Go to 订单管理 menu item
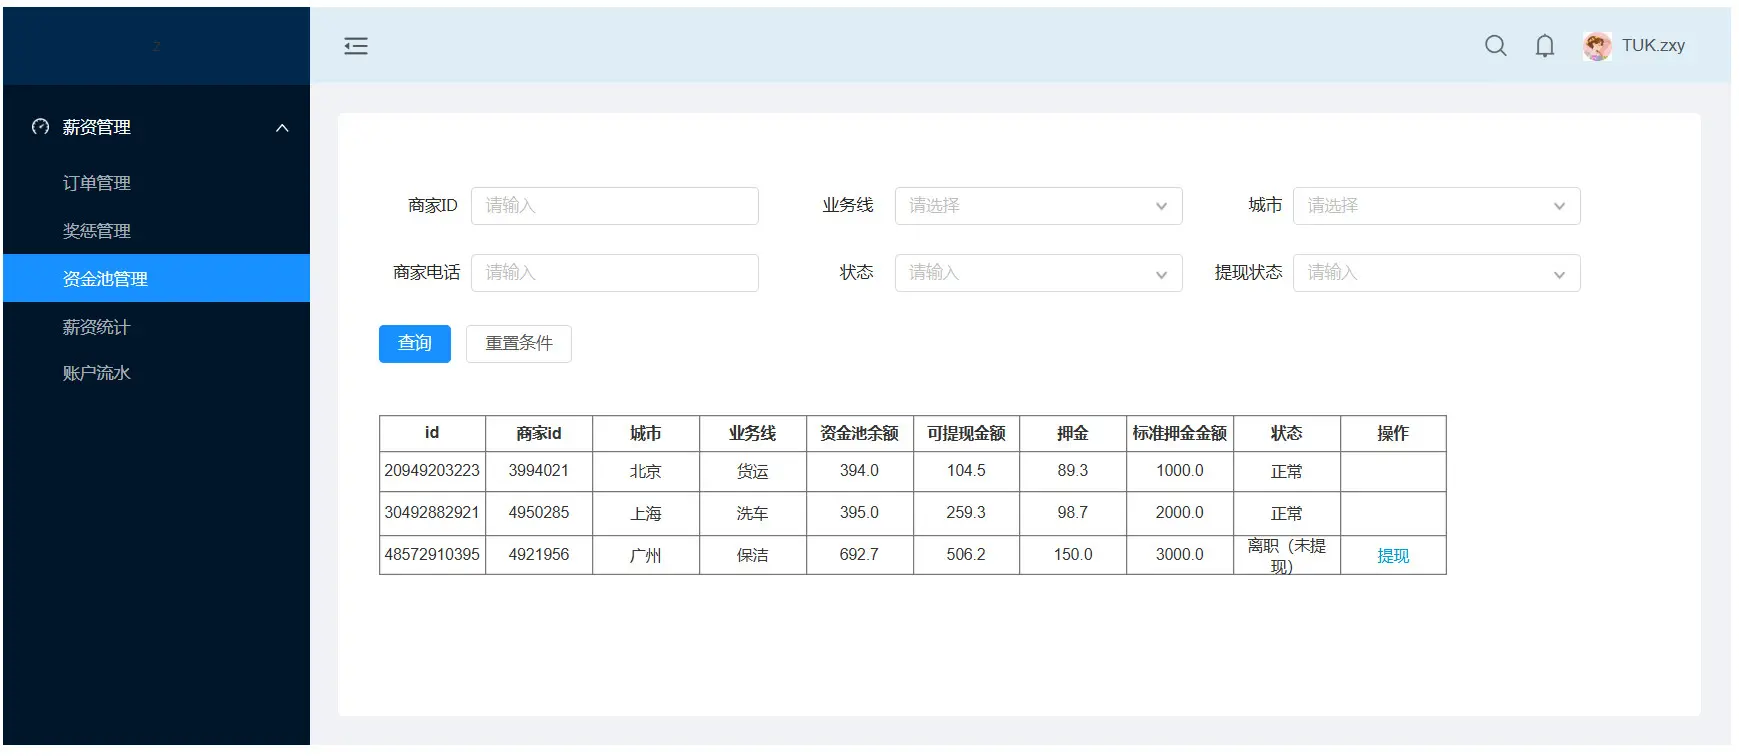 click(x=97, y=183)
